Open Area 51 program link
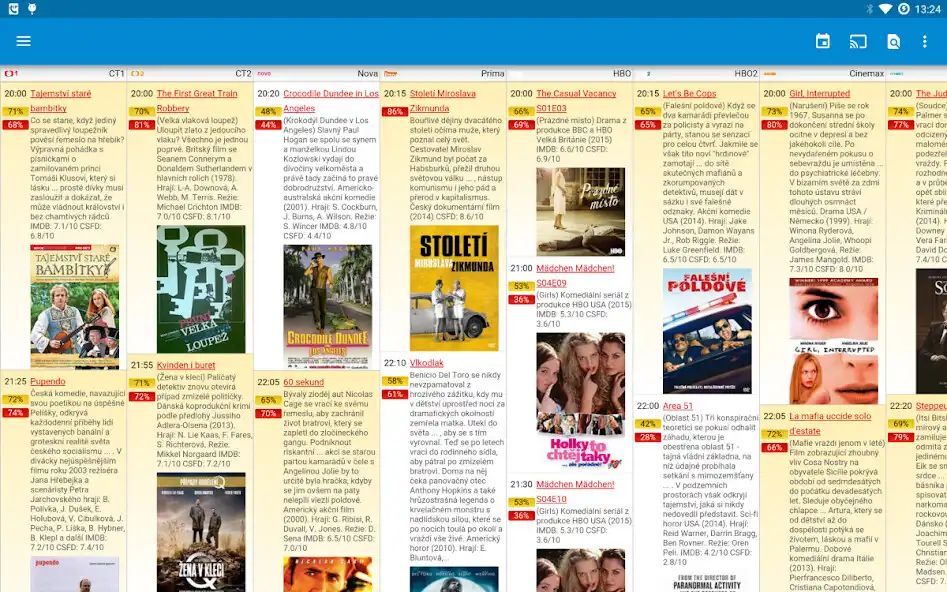This screenshot has height=592, width=947. coord(678,406)
